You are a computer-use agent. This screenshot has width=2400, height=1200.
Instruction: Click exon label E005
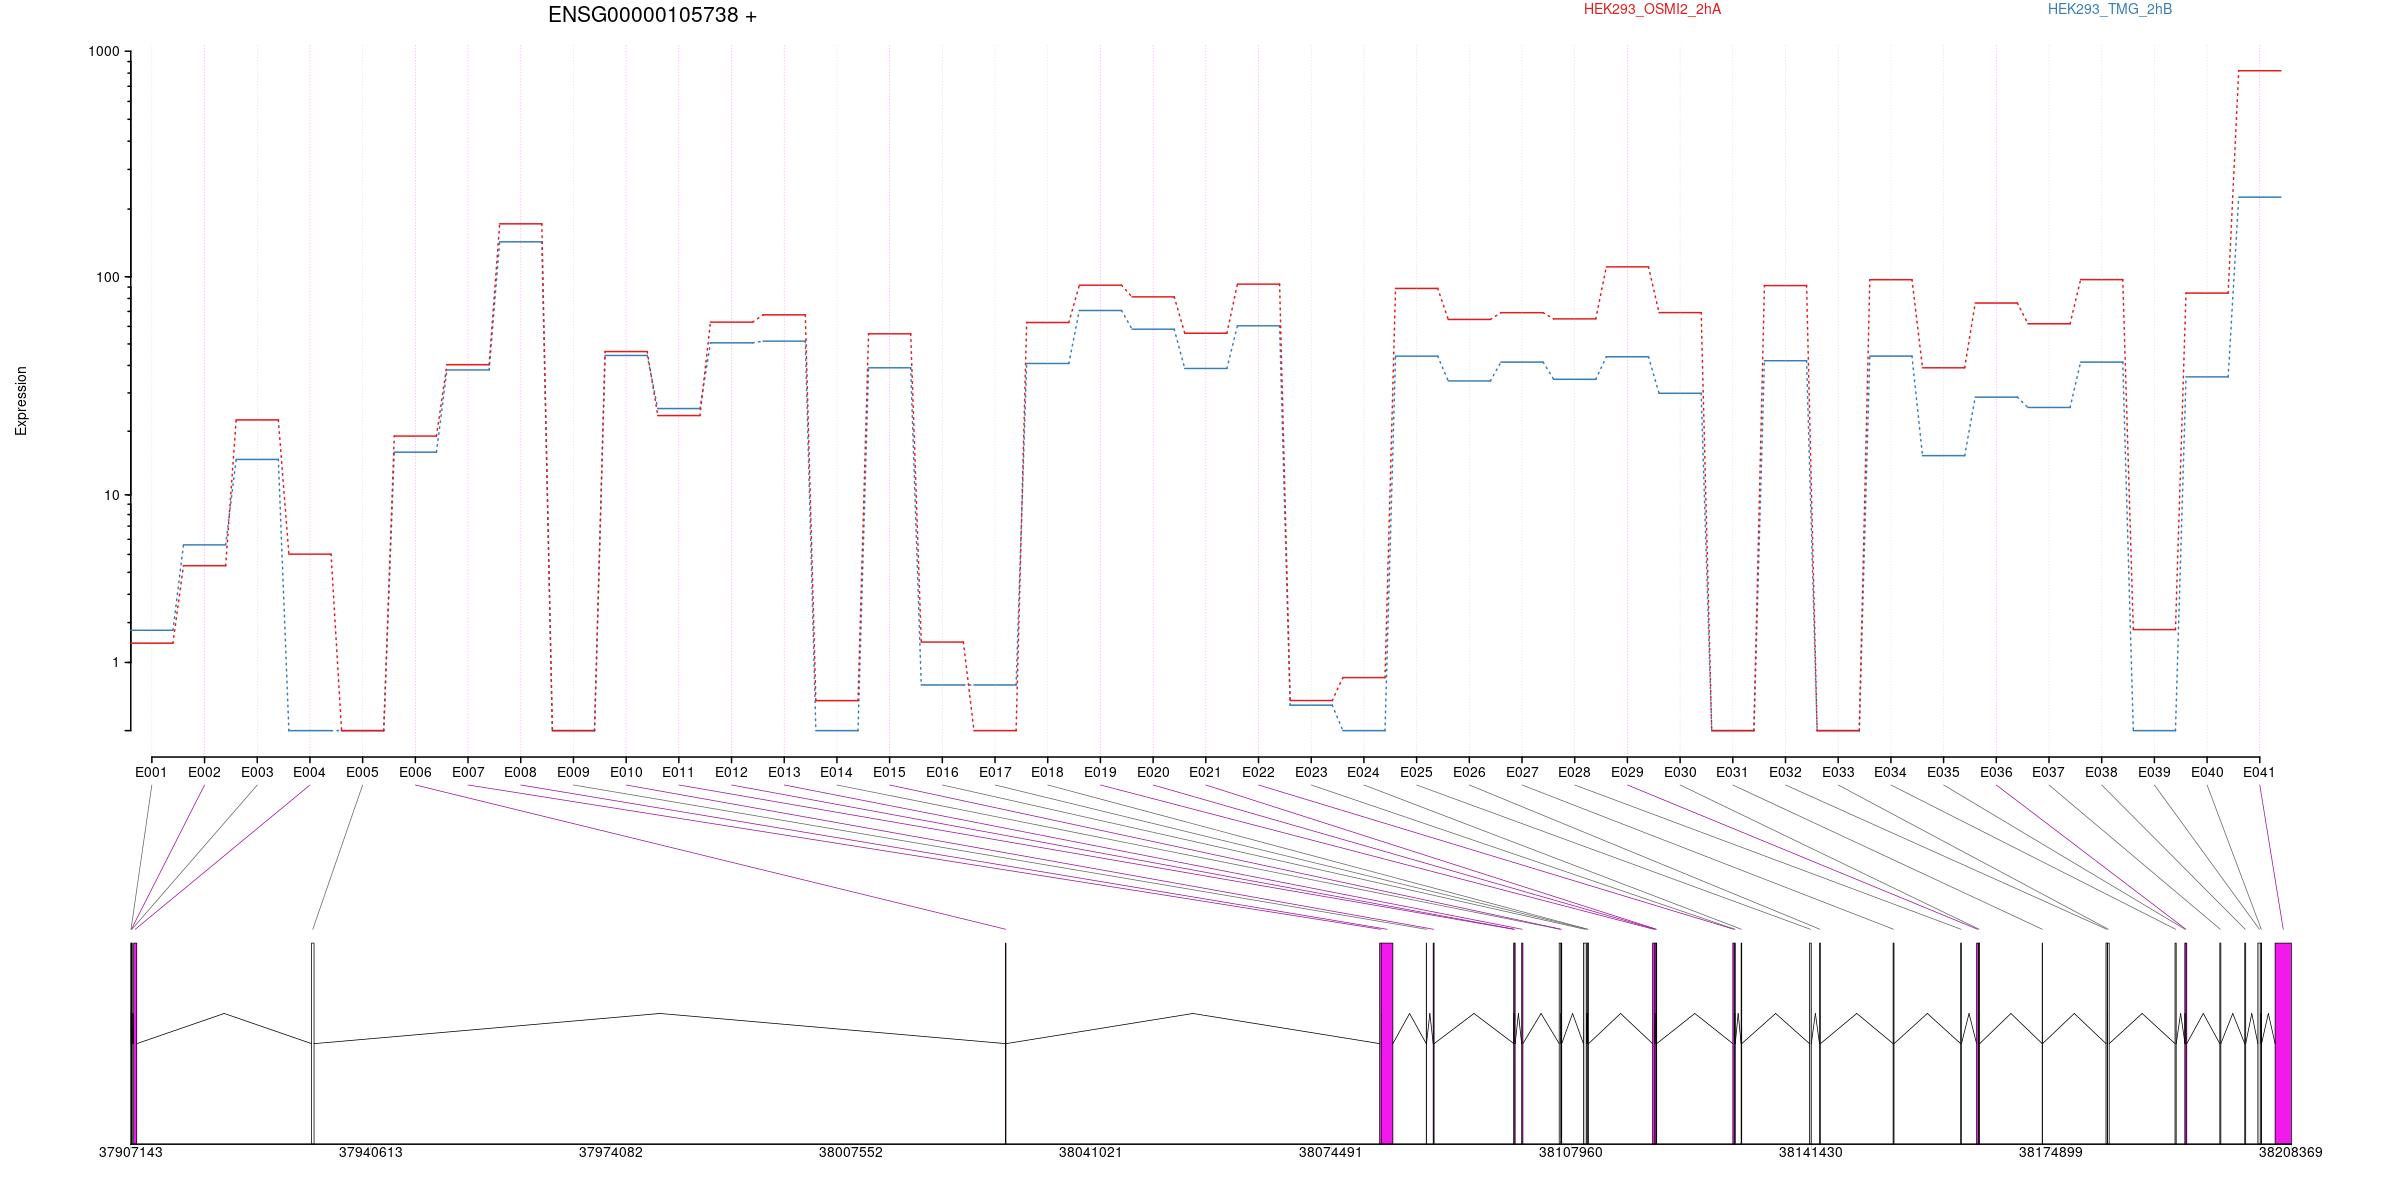click(362, 772)
